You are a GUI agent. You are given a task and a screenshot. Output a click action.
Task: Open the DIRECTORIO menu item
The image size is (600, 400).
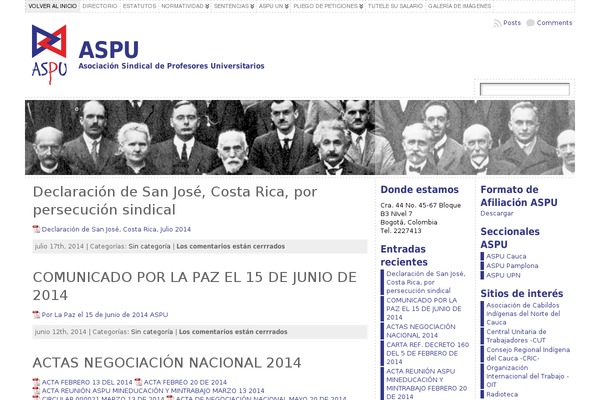click(100, 6)
